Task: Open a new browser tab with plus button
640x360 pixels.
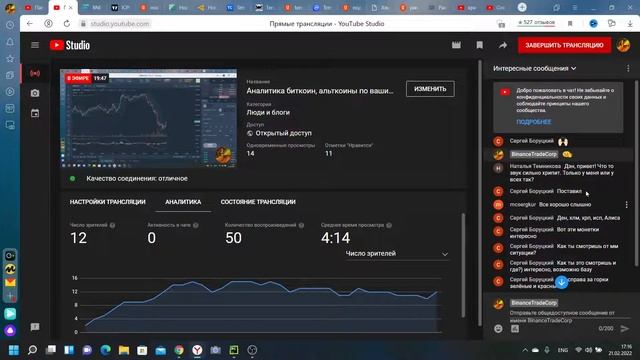Action: [522, 7]
